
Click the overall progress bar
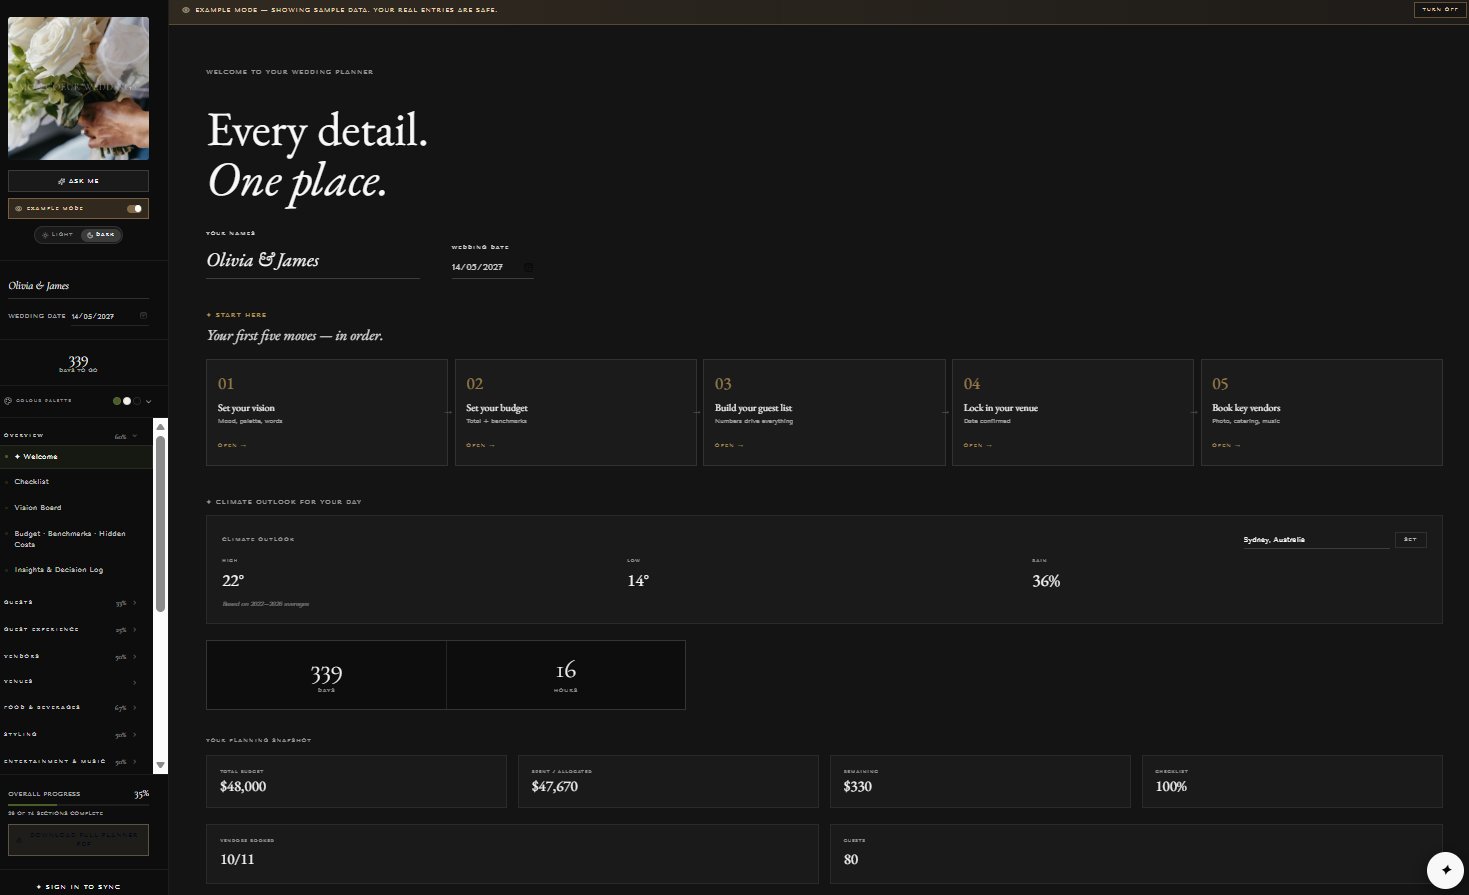click(x=78, y=804)
